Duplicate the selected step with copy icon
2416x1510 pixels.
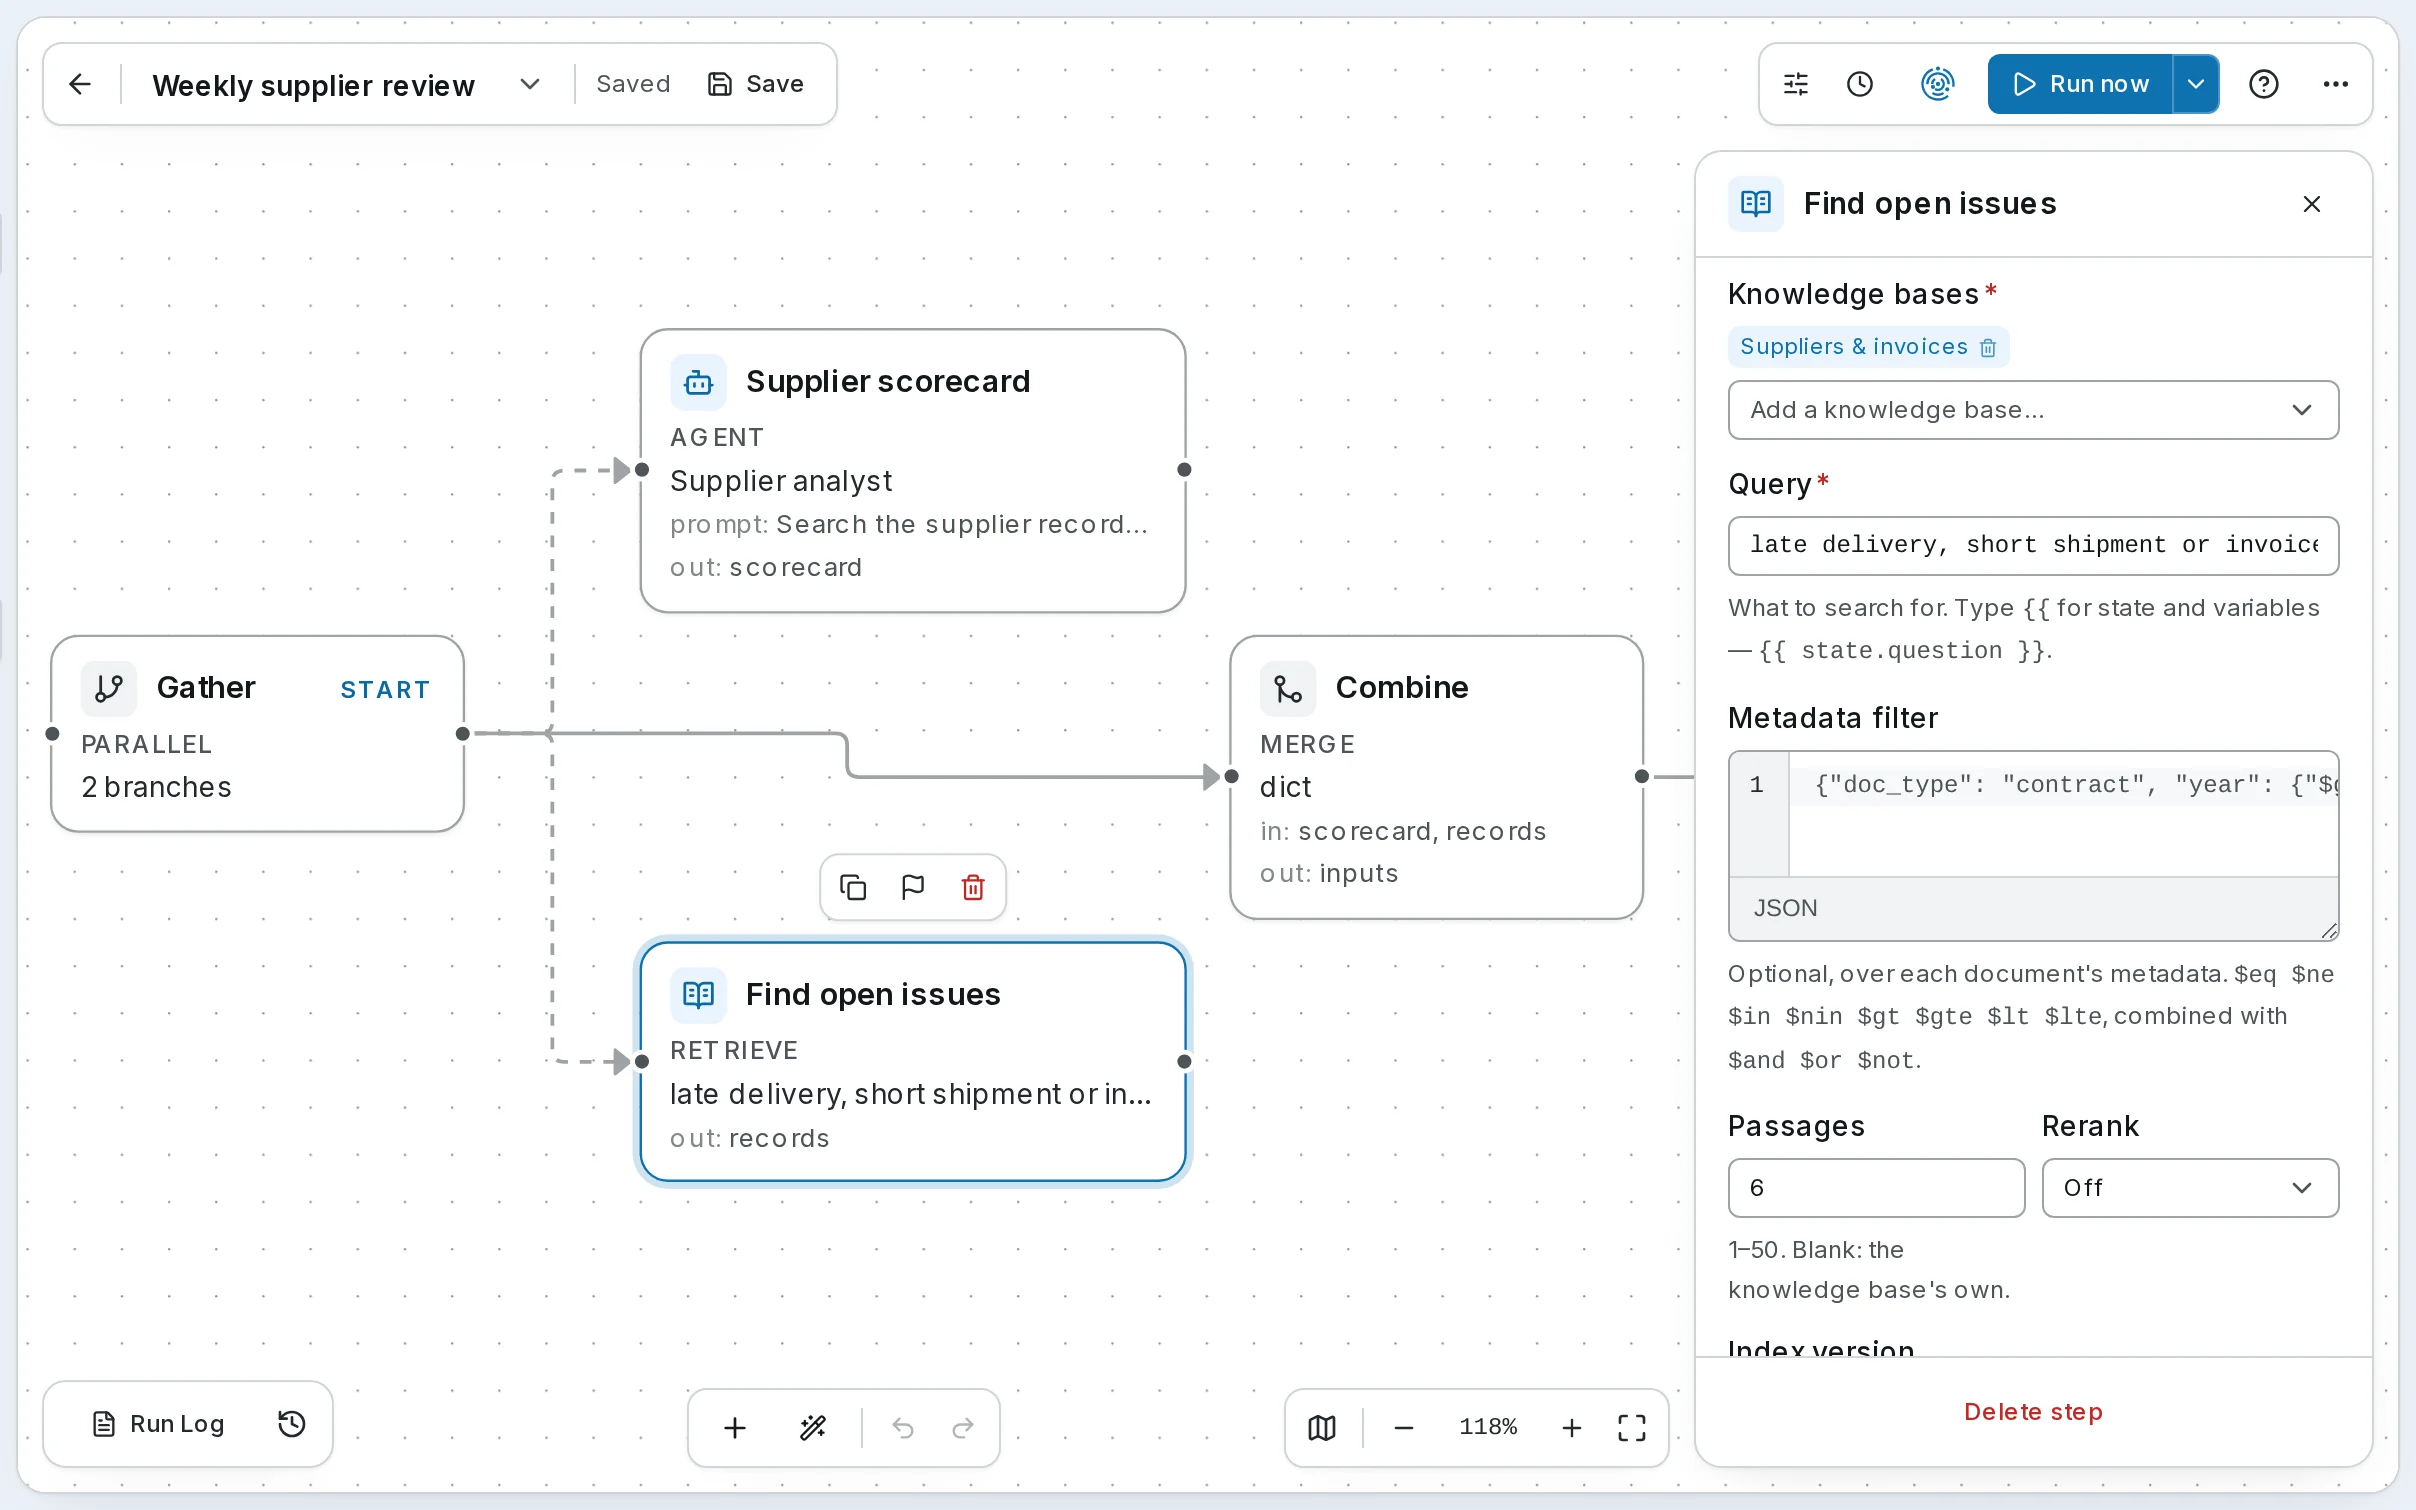[853, 887]
